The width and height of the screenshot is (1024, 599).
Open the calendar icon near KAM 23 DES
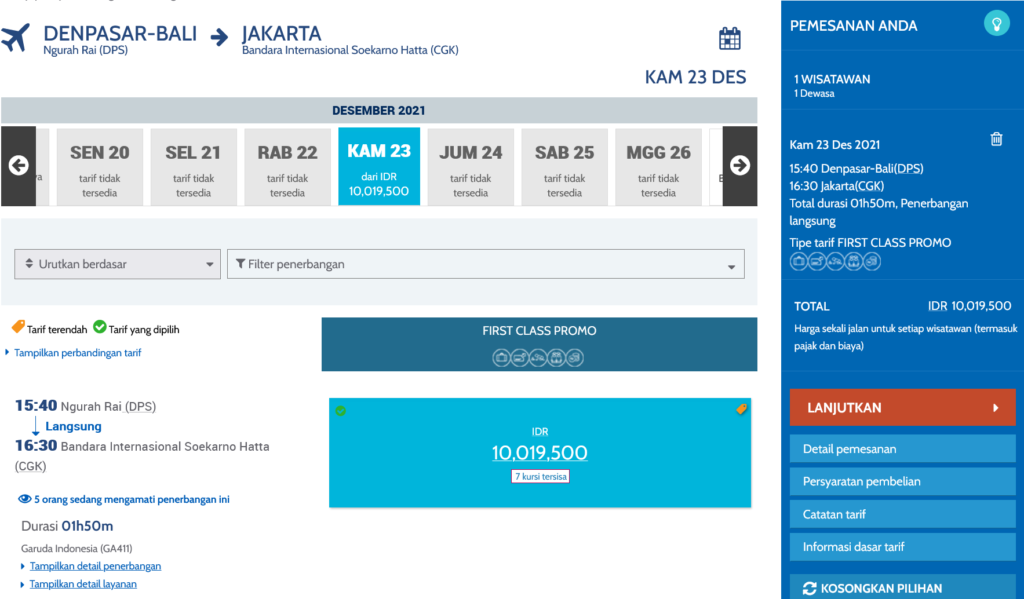tap(729, 36)
